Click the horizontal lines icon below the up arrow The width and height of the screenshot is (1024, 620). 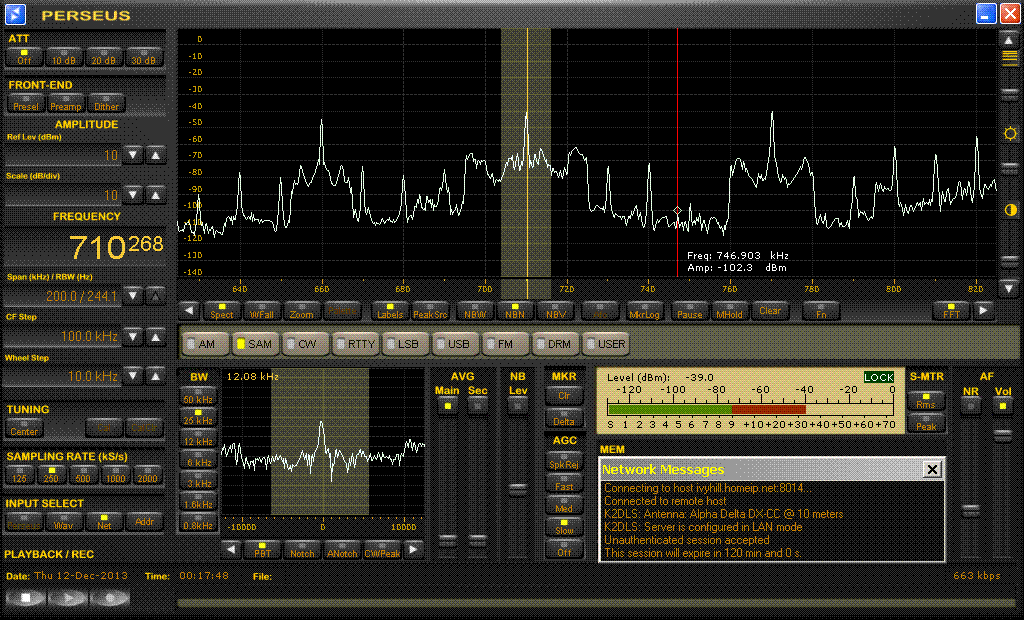[x=1010, y=58]
